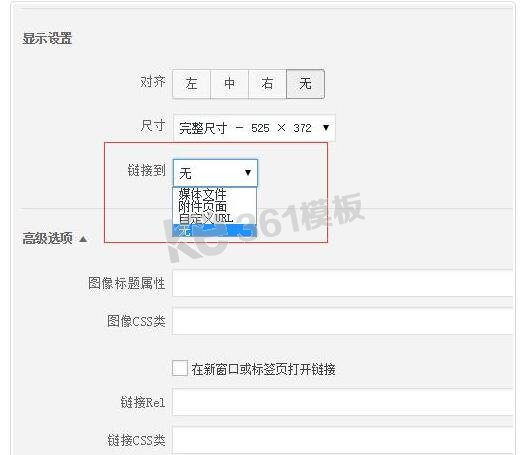Click the 尺寸 label

(153, 126)
